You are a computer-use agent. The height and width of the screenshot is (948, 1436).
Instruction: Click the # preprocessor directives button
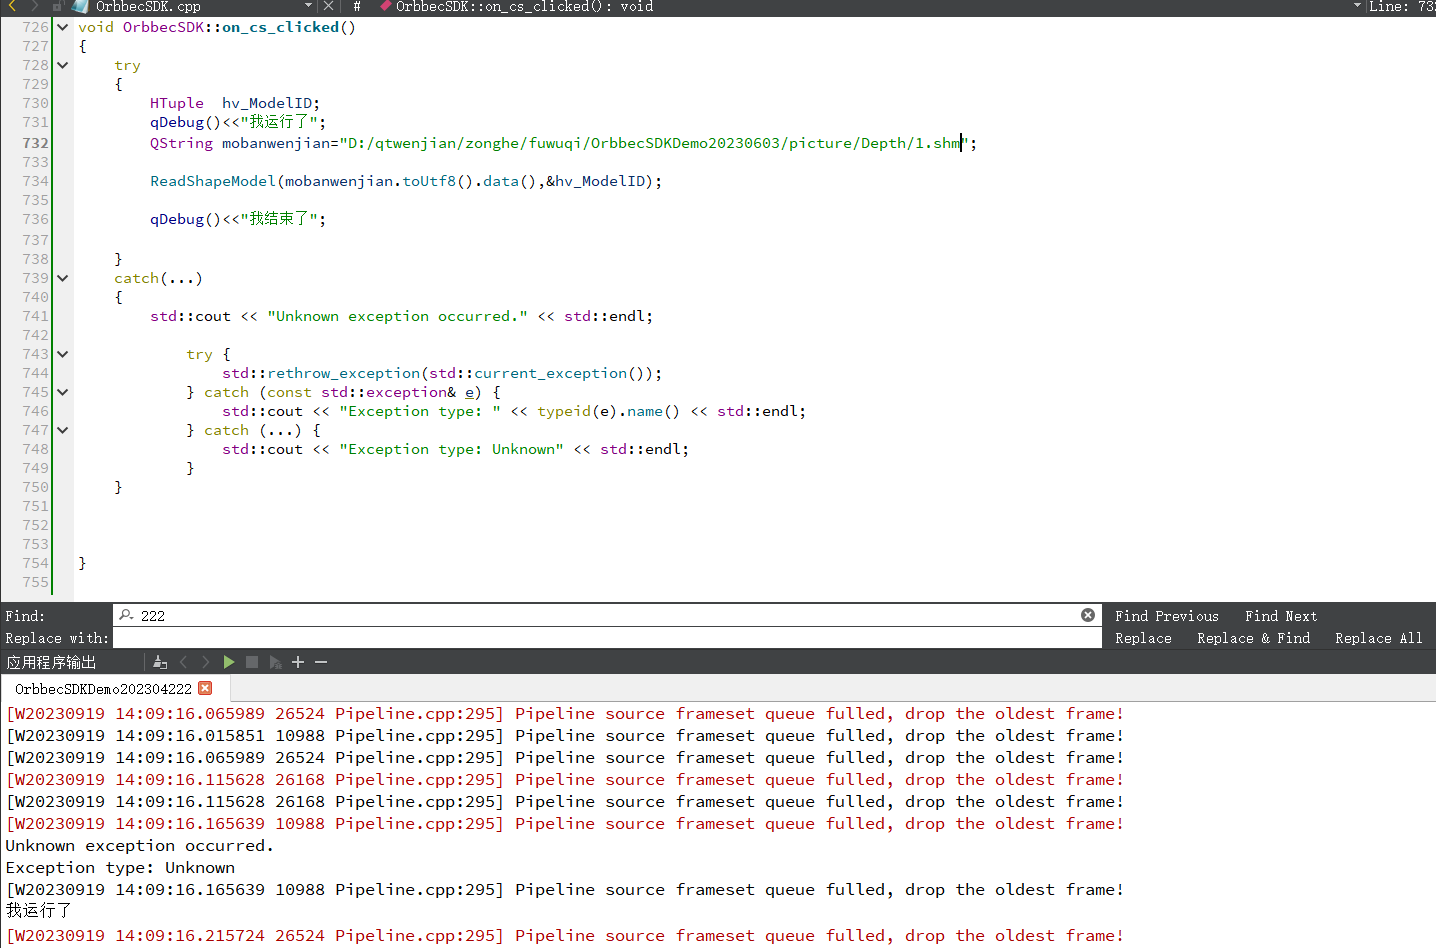click(357, 6)
